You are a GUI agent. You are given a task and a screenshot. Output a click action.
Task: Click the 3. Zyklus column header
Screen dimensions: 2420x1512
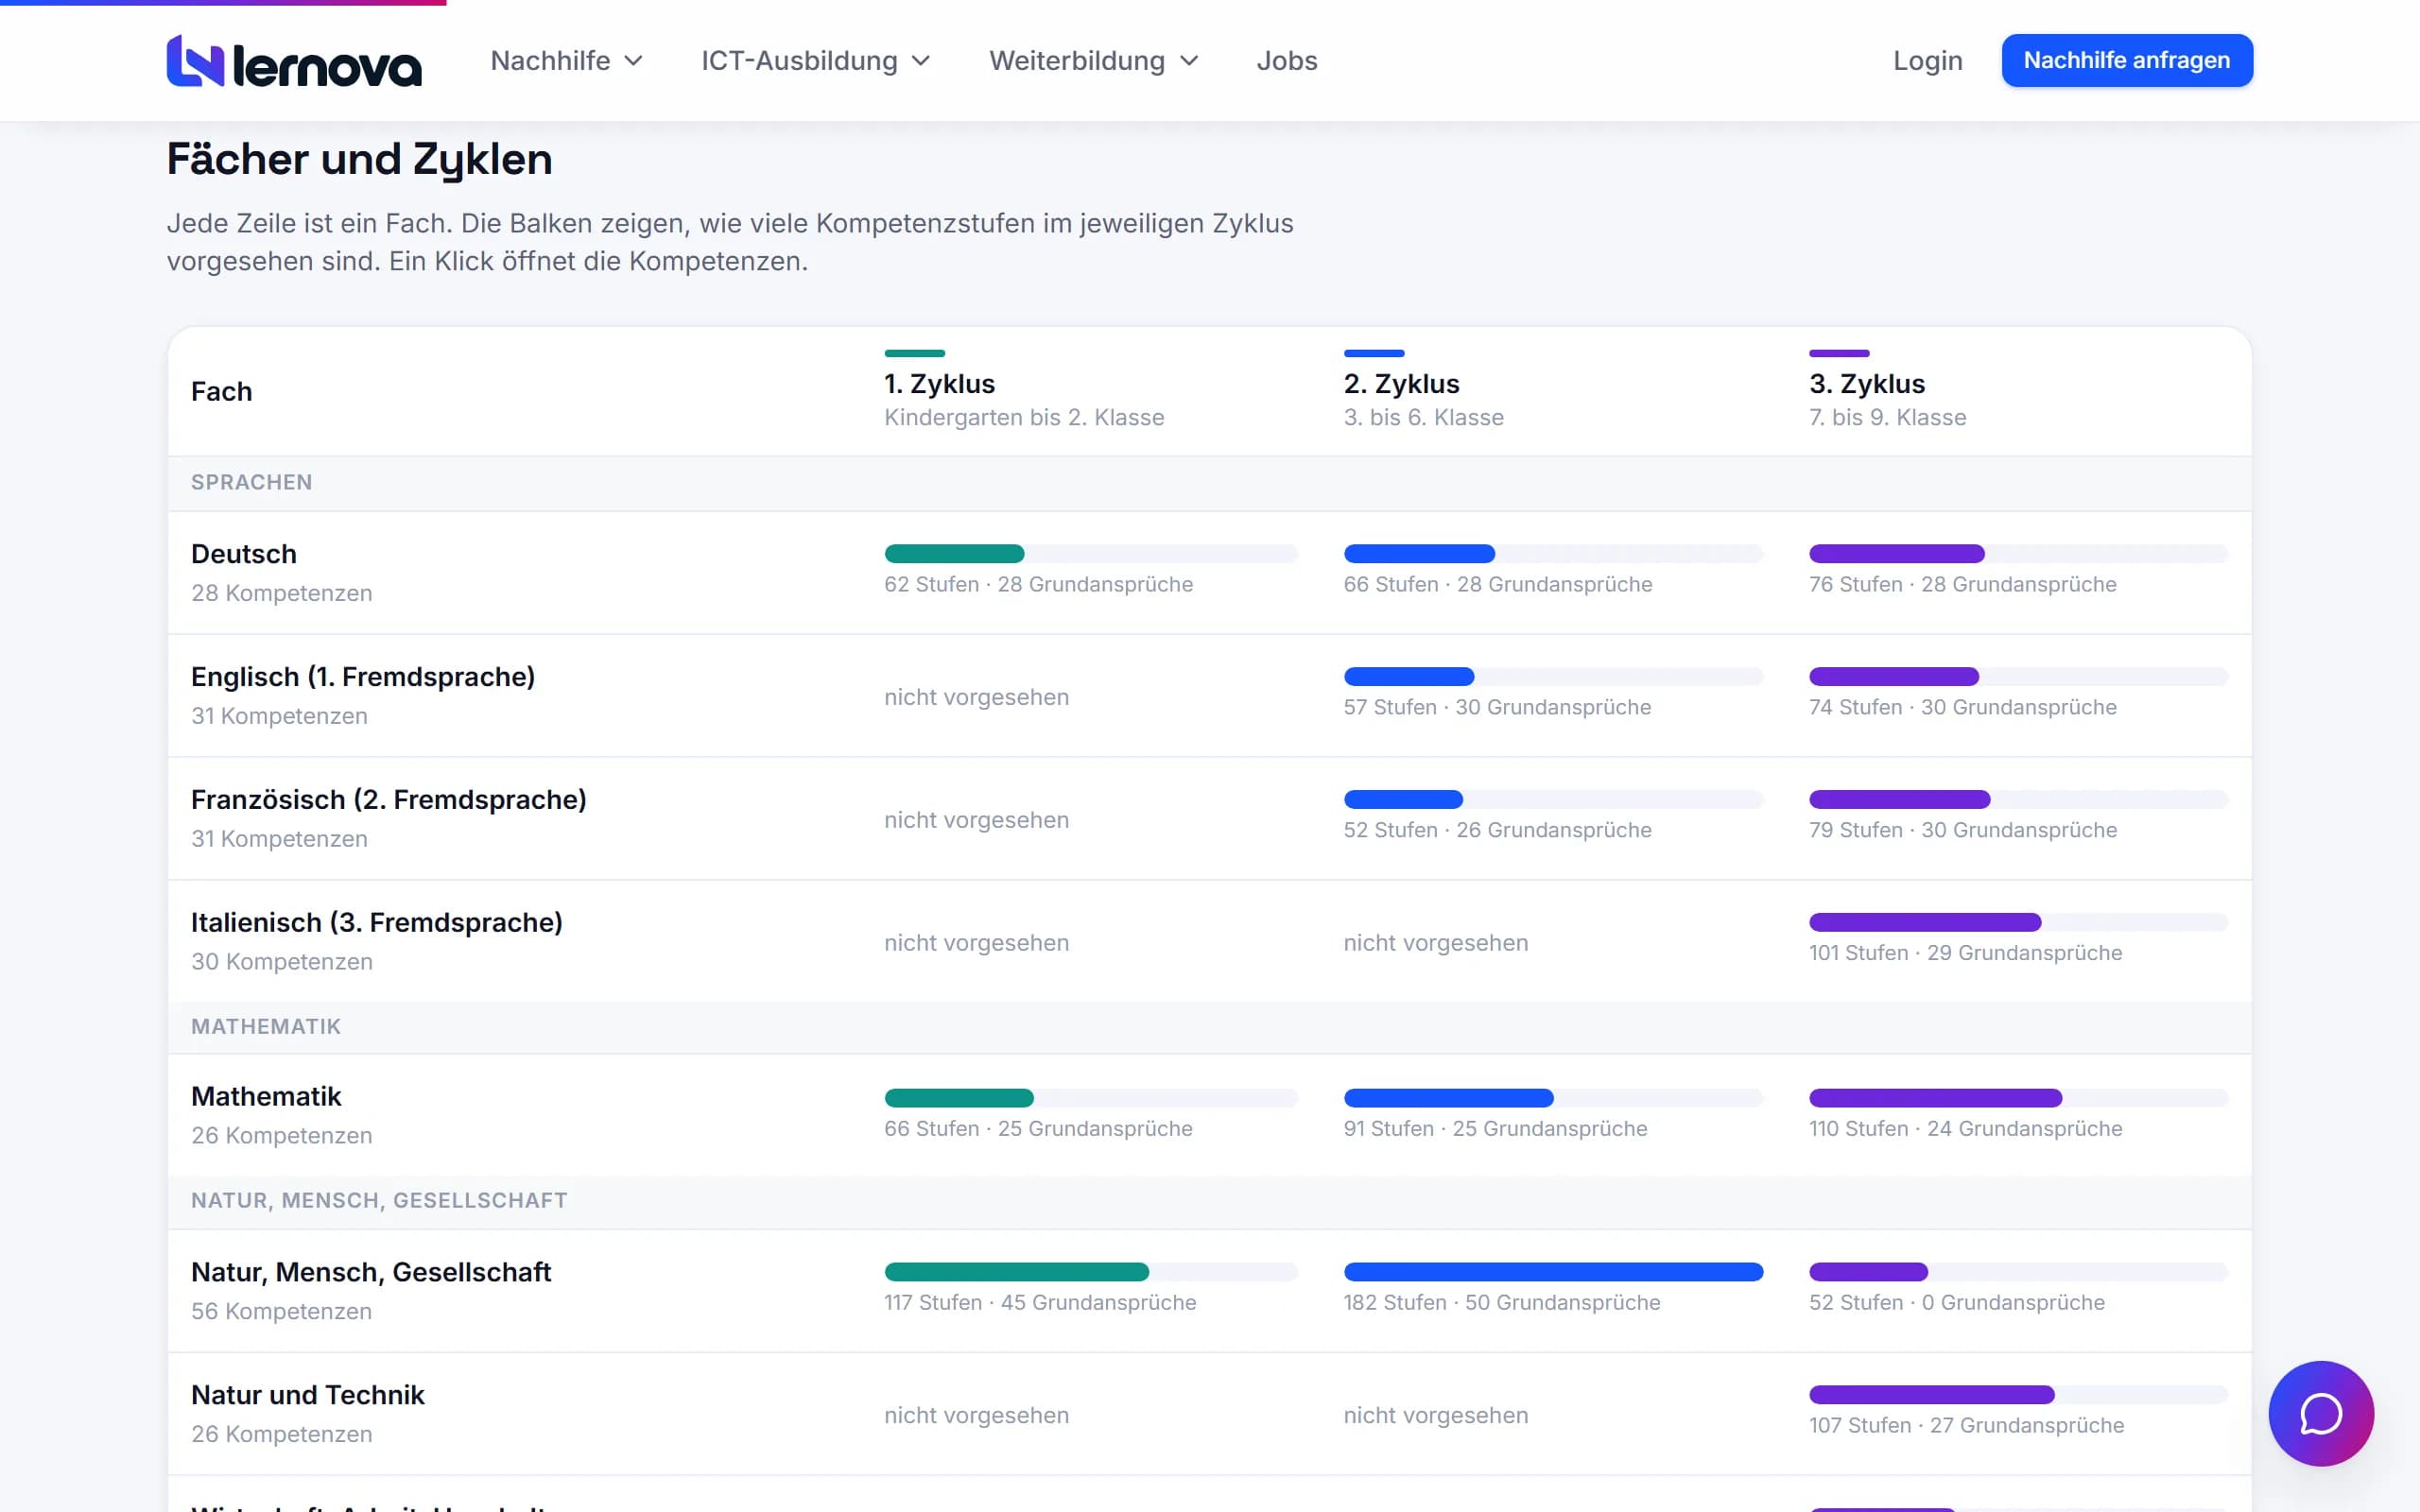tap(1888, 391)
